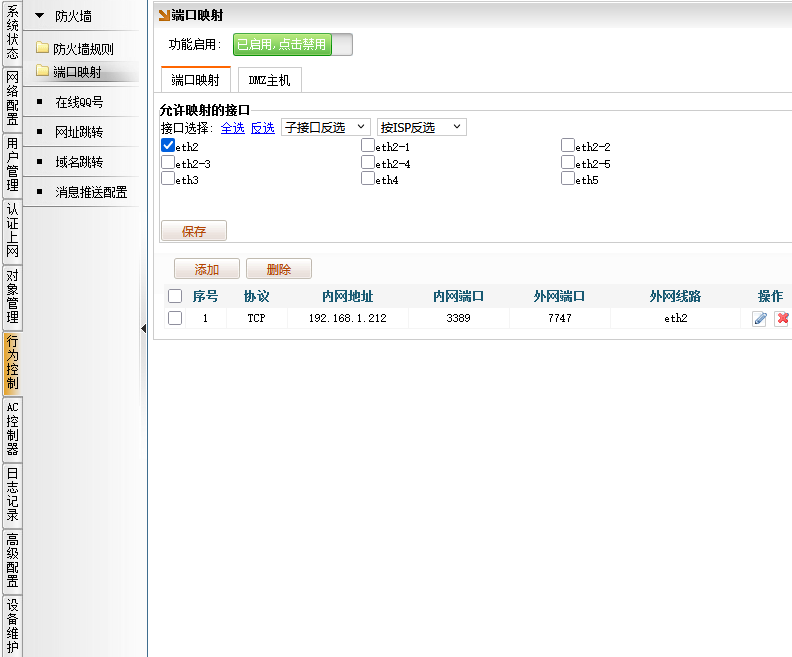Open 网络配置 vertical tab
The width and height of the screenshot is (792, 657).
[x=12, y=98]
